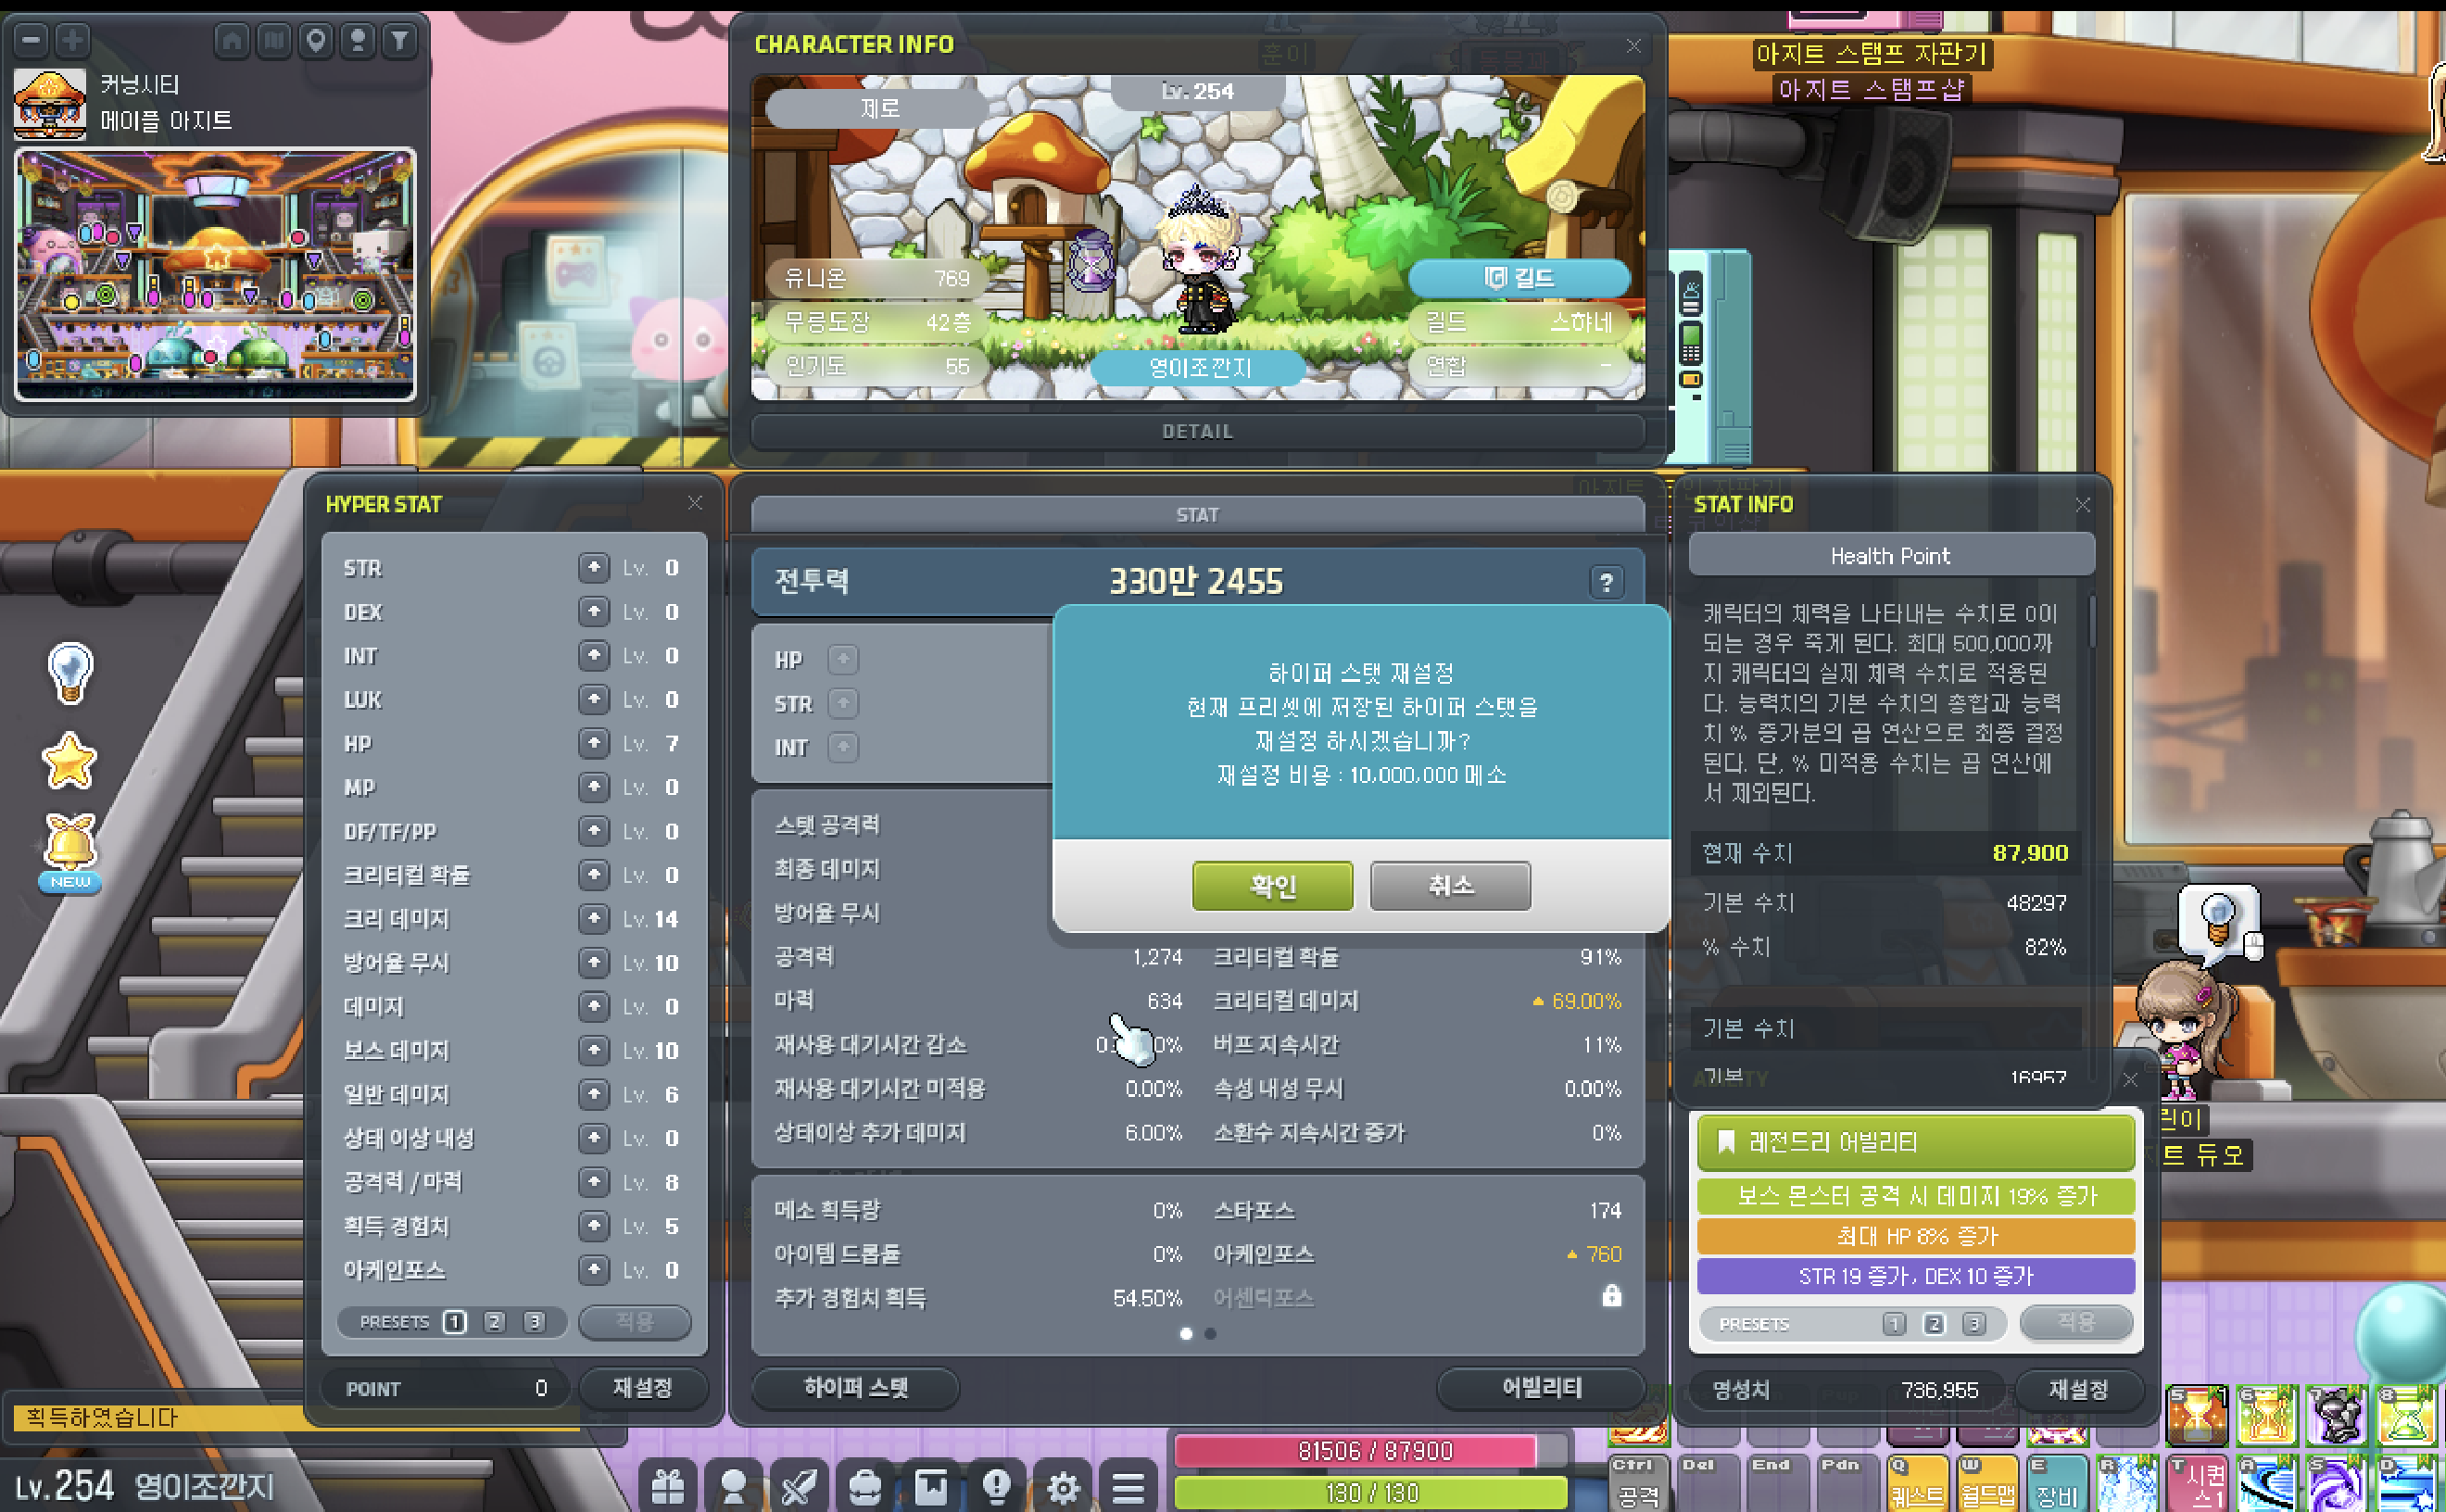Click the Ctrl 공격 quick slot
Screen dimensions: 2446x1512
1637,1483
